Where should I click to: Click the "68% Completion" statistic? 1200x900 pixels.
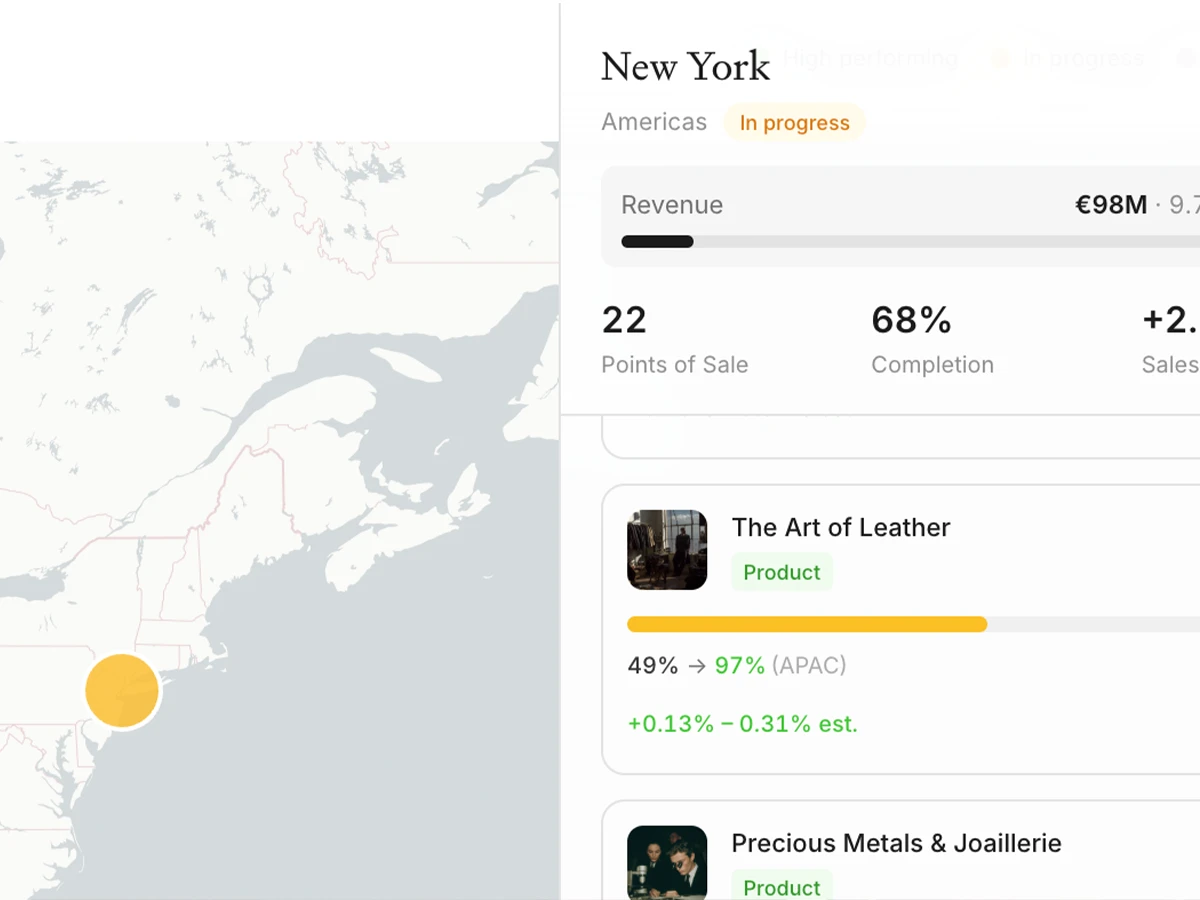click(x=931, y=338)
